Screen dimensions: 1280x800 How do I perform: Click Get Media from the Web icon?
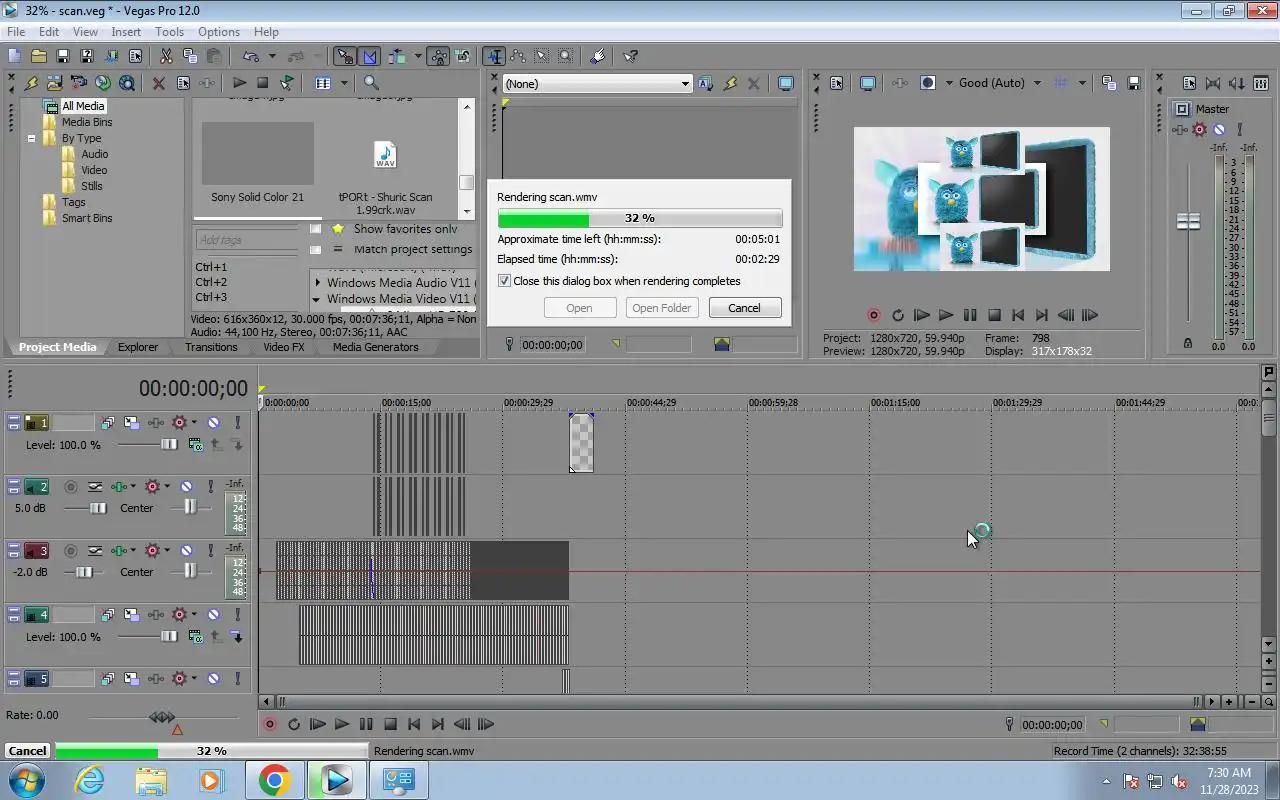coord(127,83)
